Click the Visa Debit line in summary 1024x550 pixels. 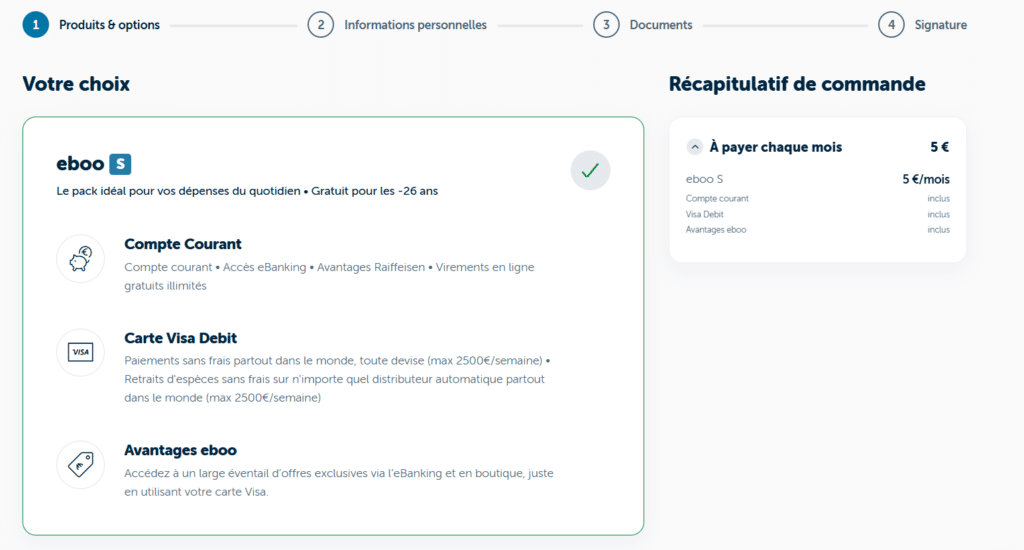tap(704, 214)
